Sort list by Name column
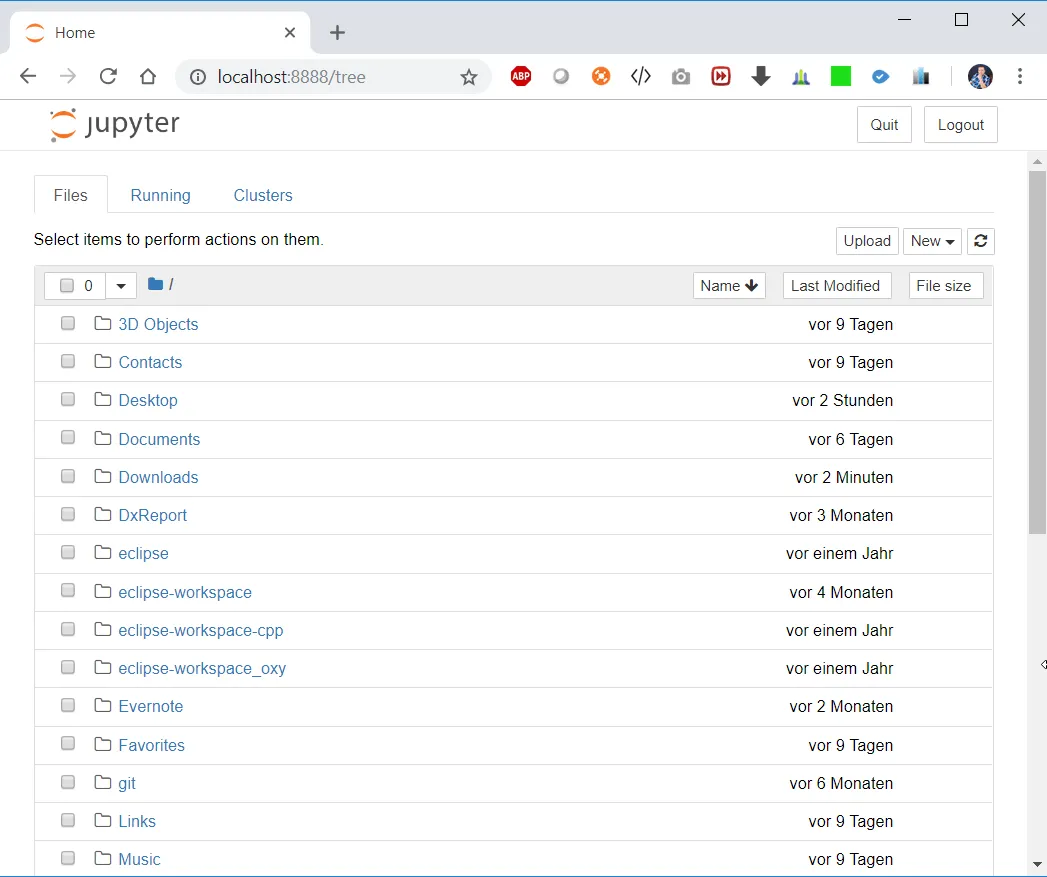1047x877 pixels. [729, 286]
